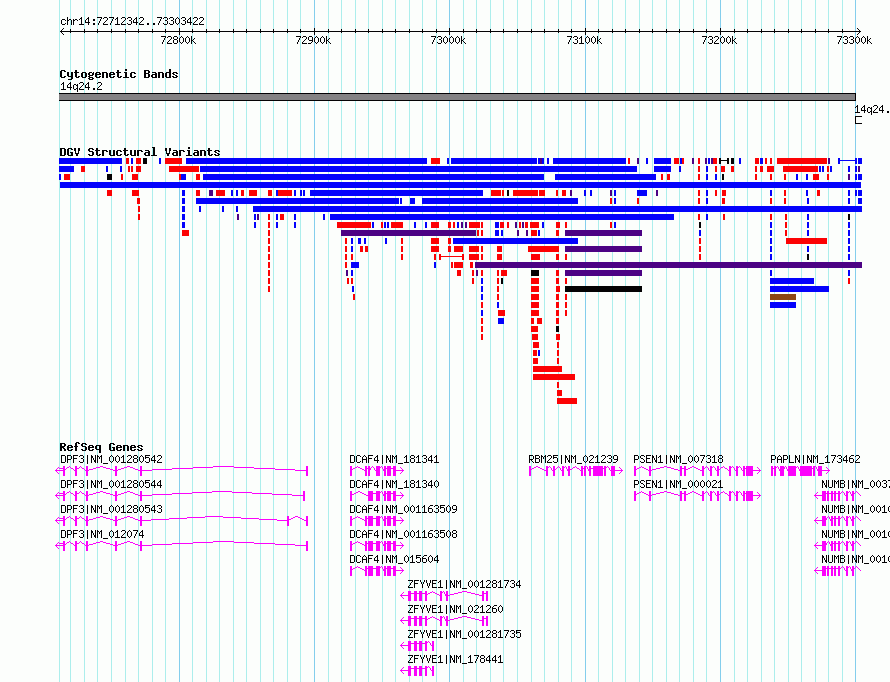Open DPF3|NM_001280542 gene label

pos(111,459)
